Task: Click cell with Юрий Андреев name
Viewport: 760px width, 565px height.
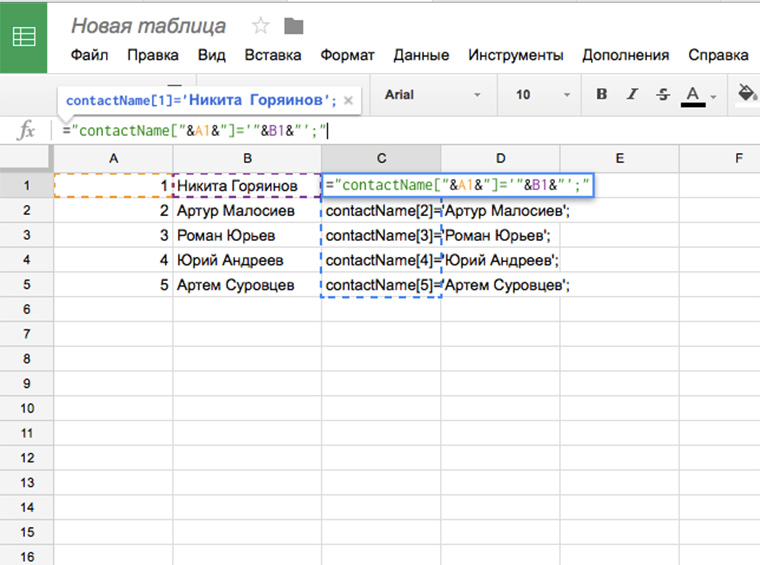Action: (247, 260)
